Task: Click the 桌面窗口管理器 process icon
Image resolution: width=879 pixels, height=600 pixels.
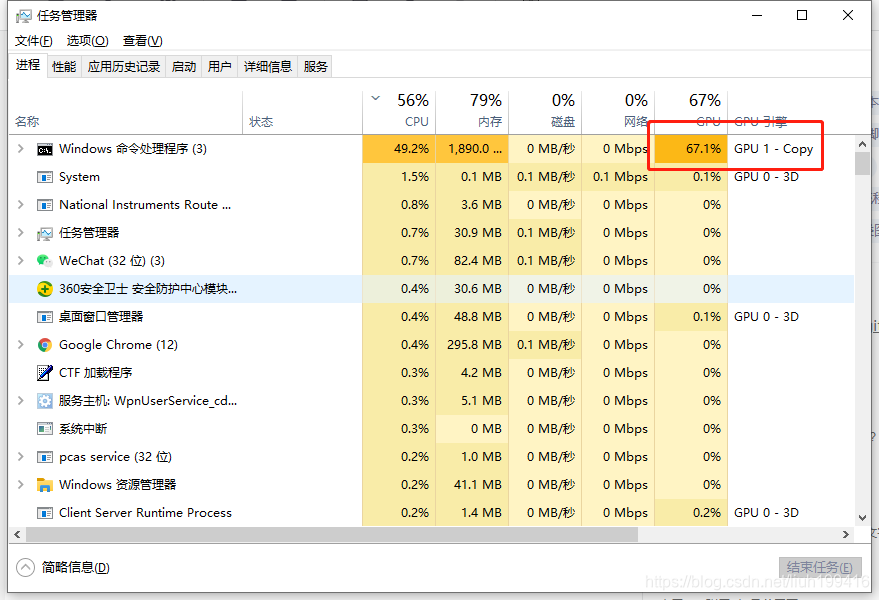Action: [45, 317]
